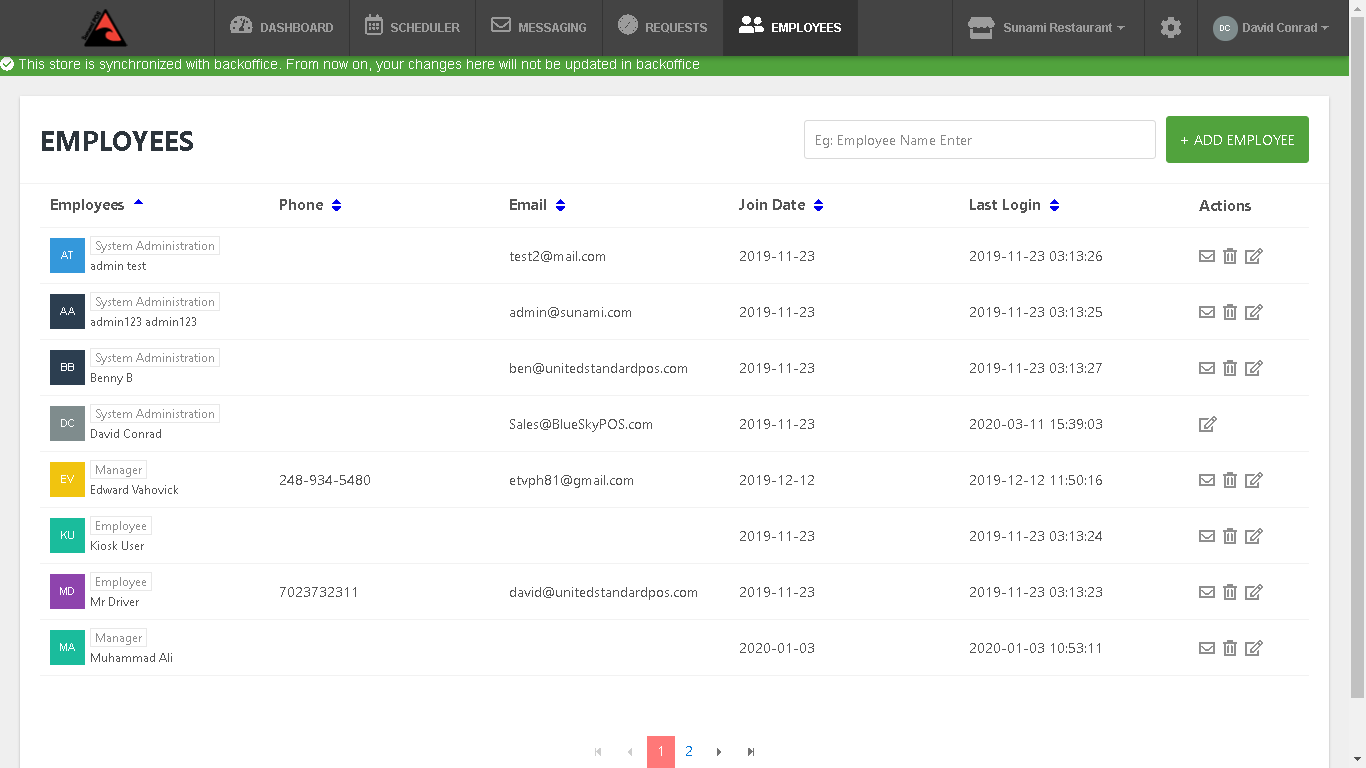Open the Scheduler tab
Image resolution: width=1366 pixels, height=768 pixels.
[x=412, y=28]
